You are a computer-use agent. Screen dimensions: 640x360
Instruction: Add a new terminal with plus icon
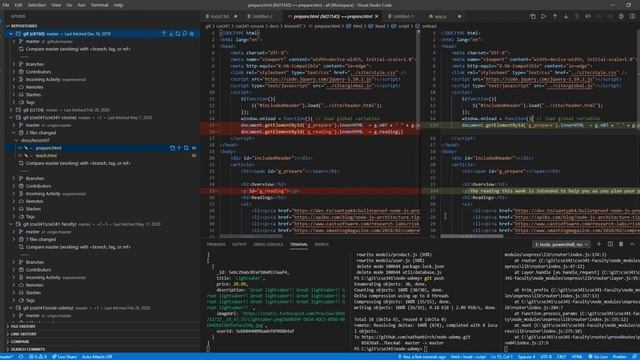coord(599,244)
